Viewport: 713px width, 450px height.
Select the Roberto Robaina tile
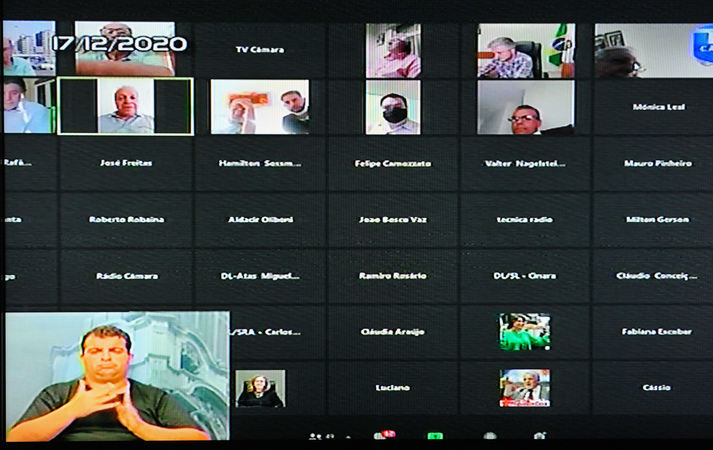tap(126, 220)
